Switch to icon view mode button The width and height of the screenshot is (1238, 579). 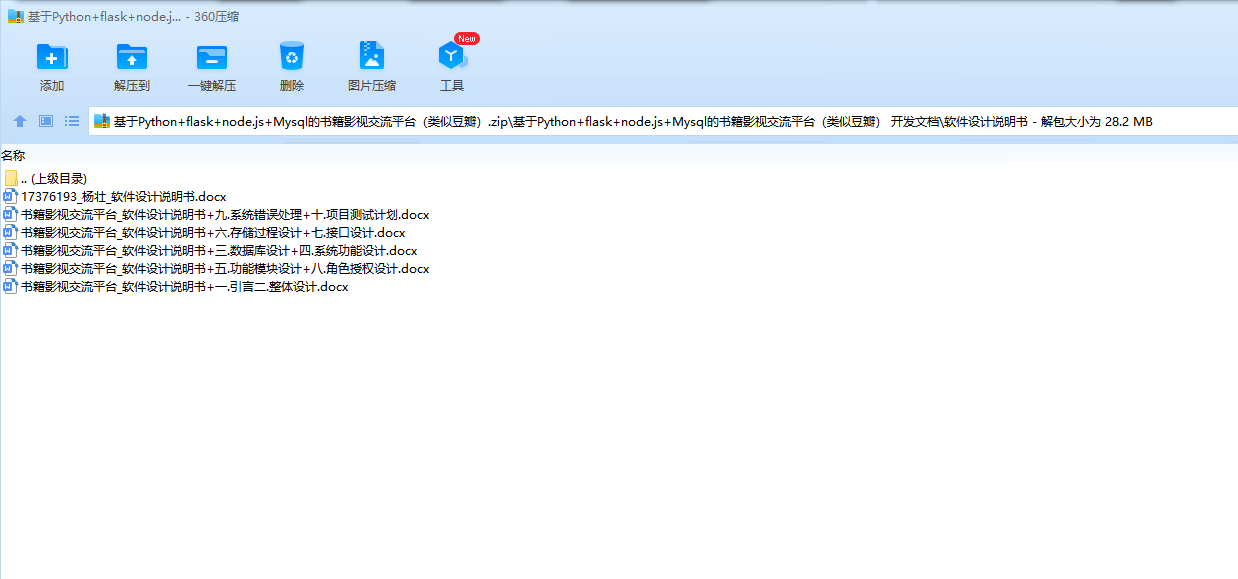click(x=46, y=121)
